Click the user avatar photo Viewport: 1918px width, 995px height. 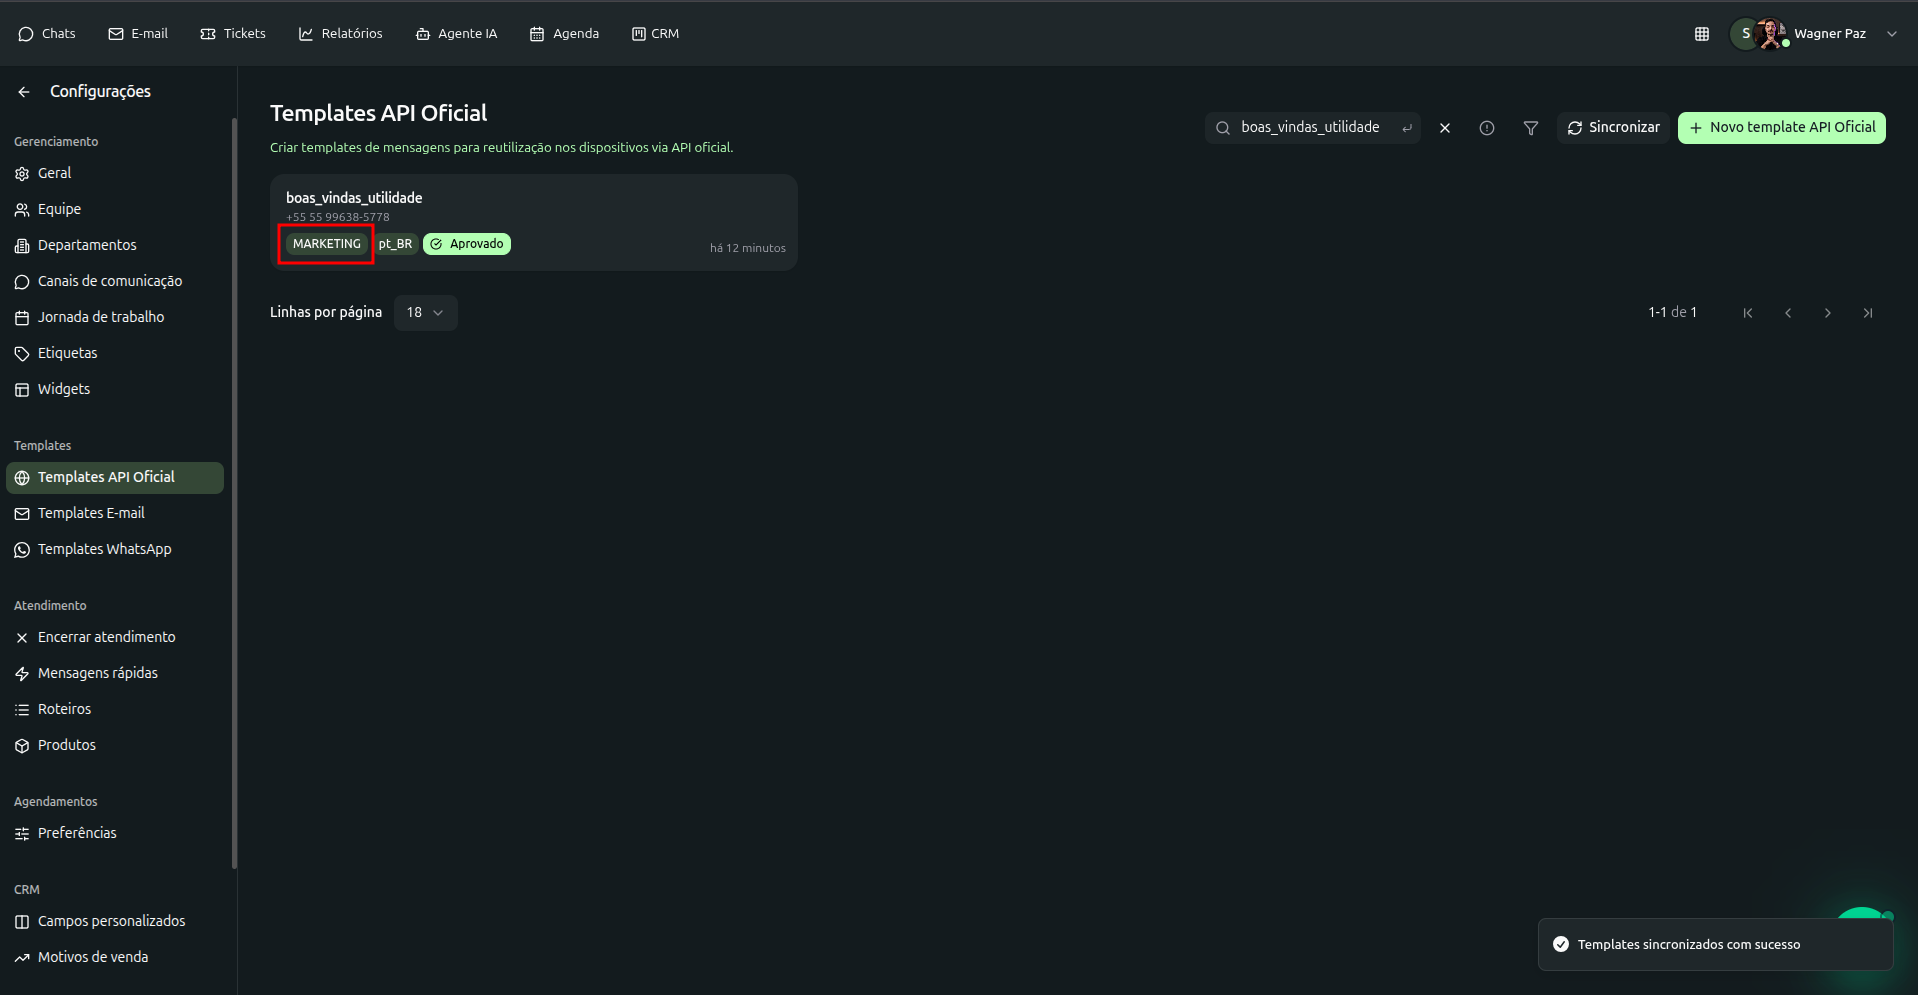[x=1770, y=34]
